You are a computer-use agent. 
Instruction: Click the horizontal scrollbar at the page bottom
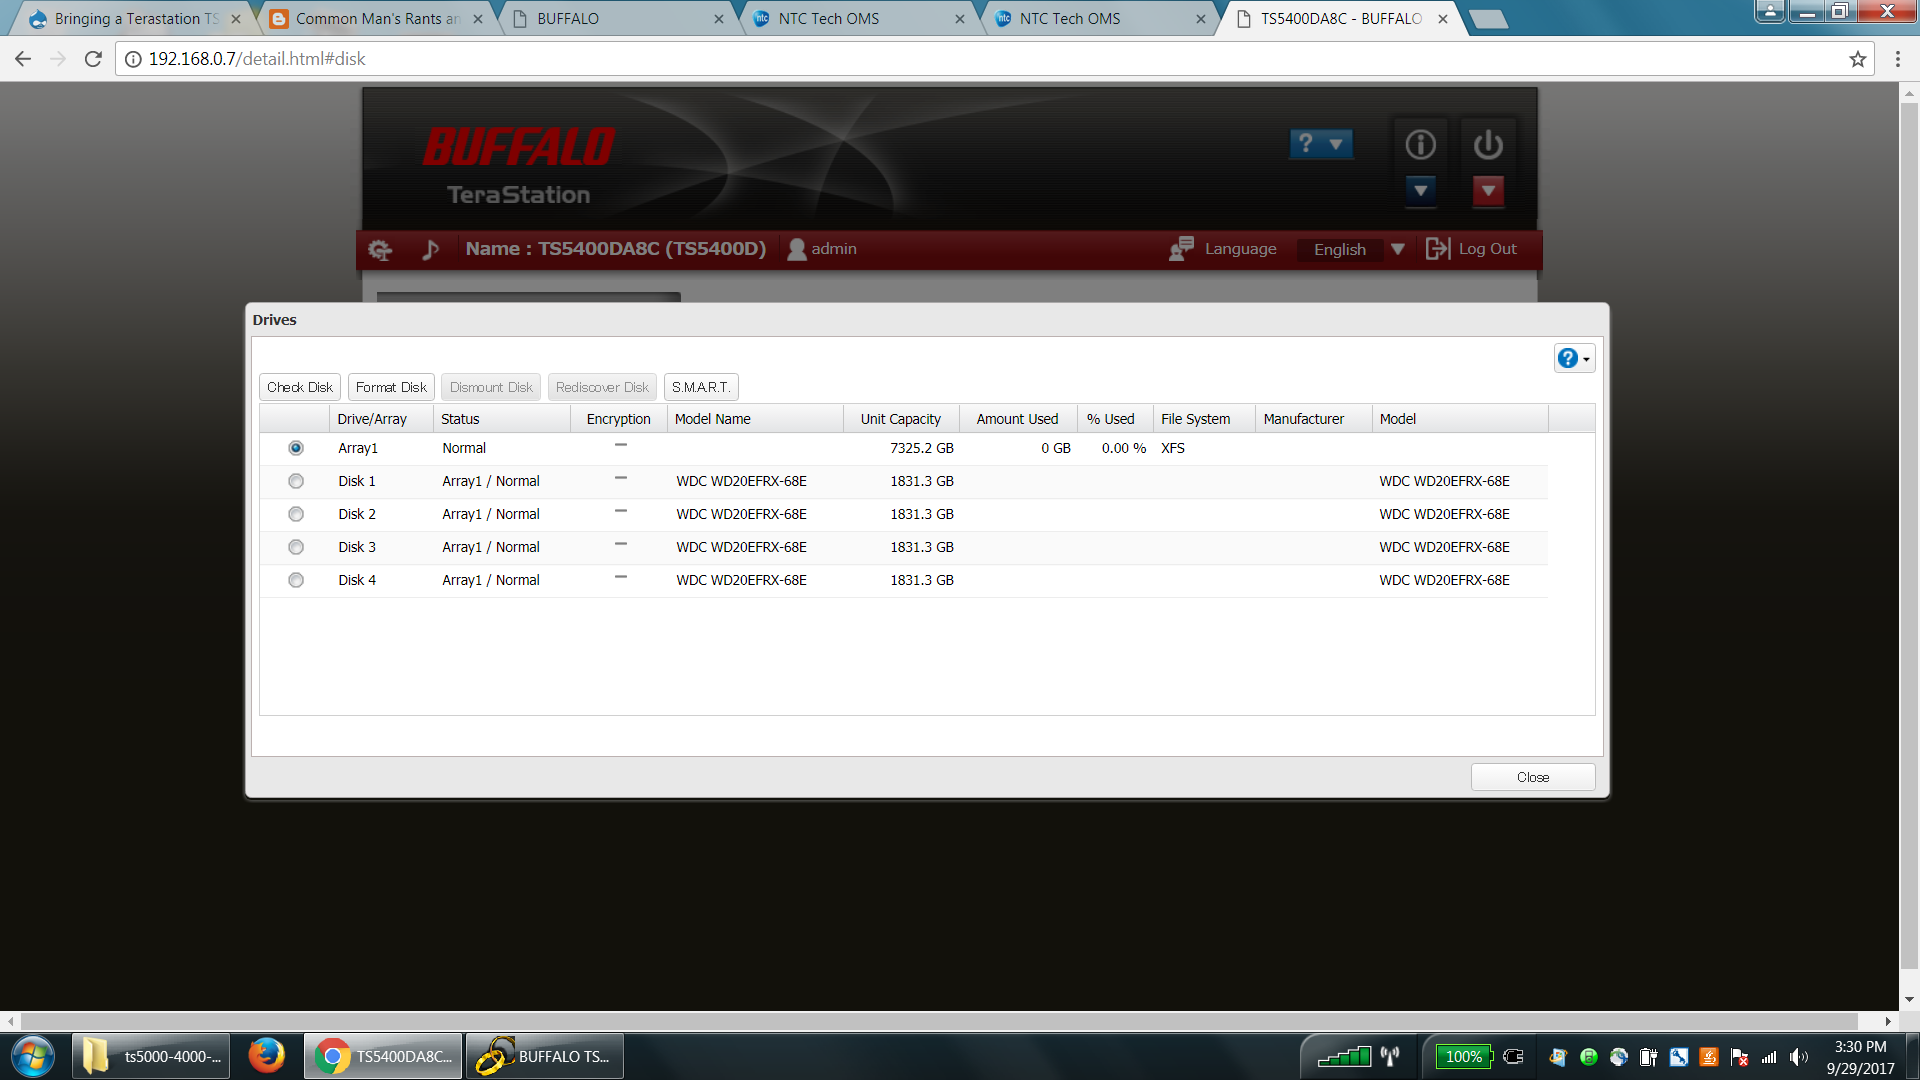[940, 1021]
